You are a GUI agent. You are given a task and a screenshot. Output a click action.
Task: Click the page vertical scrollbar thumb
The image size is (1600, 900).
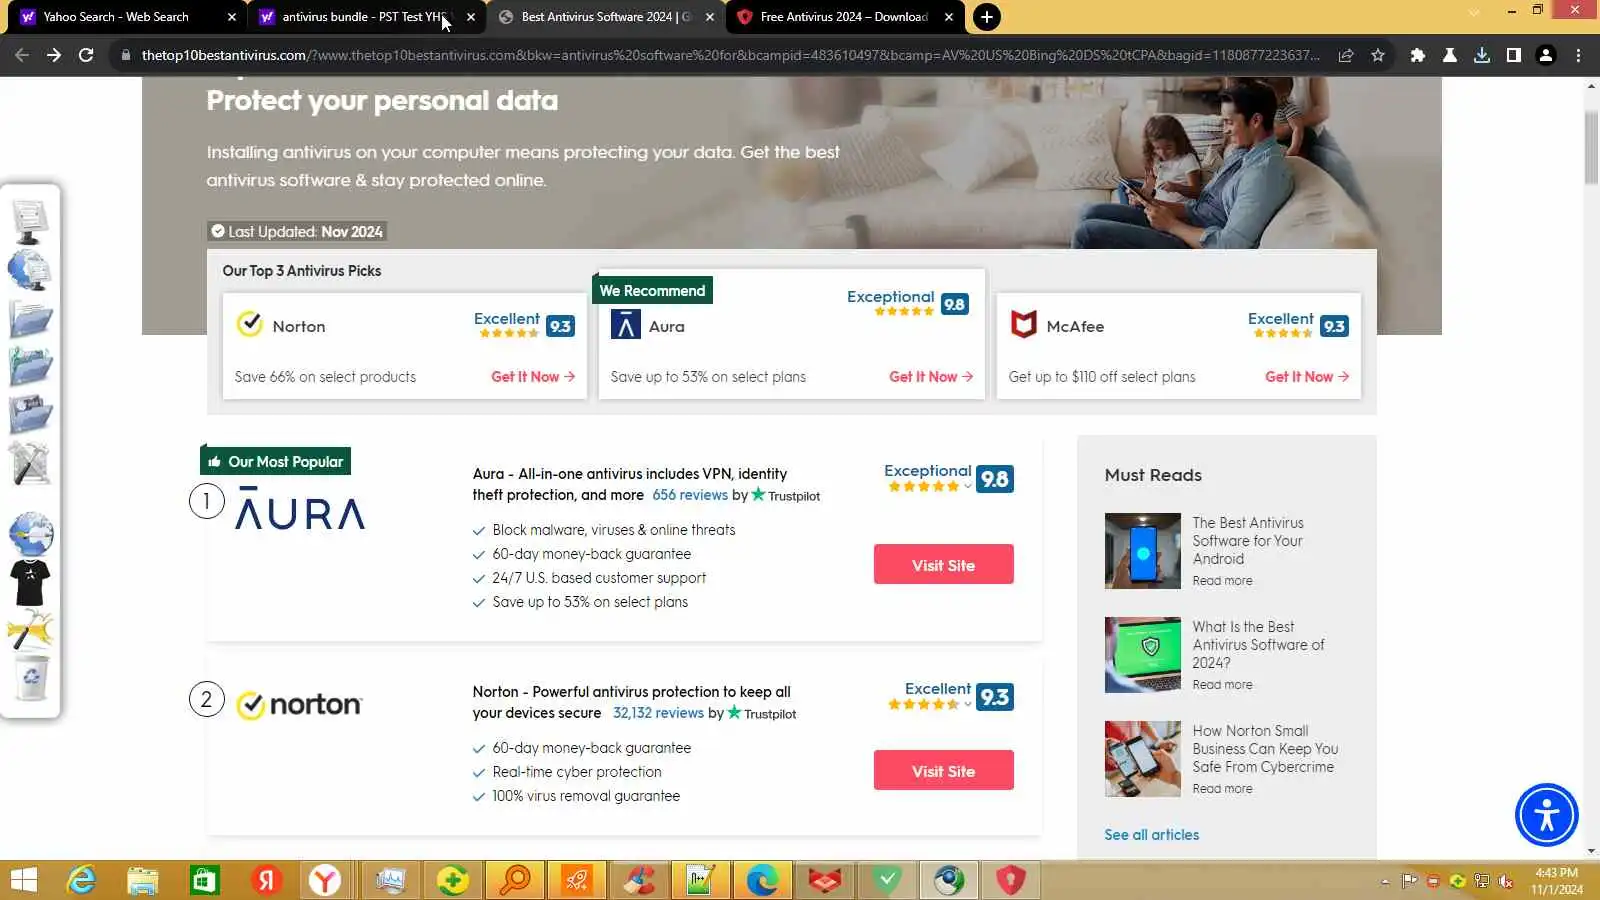click(x=1591, y=148)
